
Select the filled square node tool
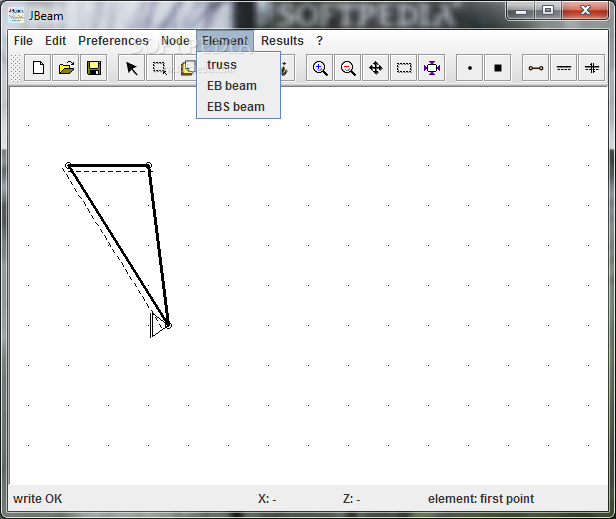click(x=498, y=68)
